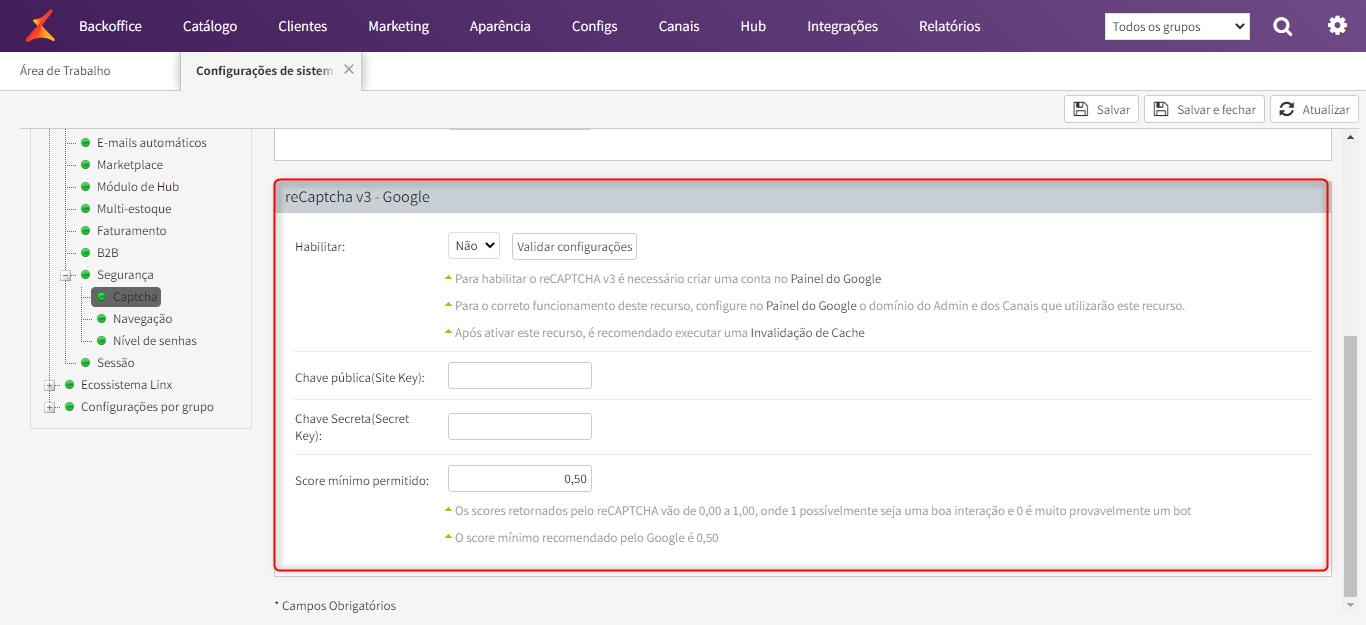
Task: Click green dot beside Módulo de Hub
Action: coord(86,187)
